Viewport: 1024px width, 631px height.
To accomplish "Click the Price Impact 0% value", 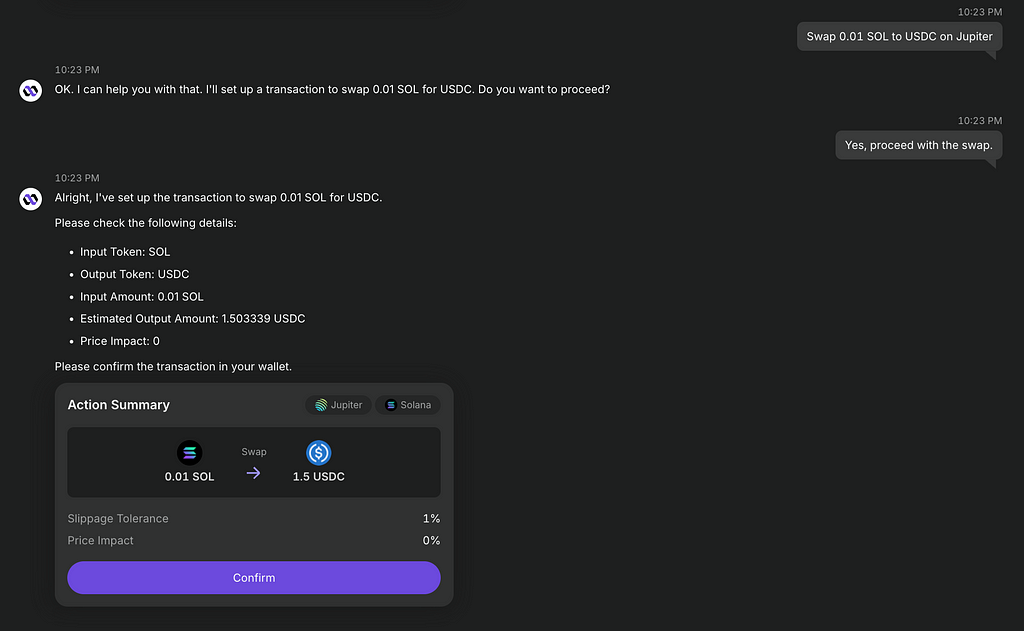I will [431, 541].
